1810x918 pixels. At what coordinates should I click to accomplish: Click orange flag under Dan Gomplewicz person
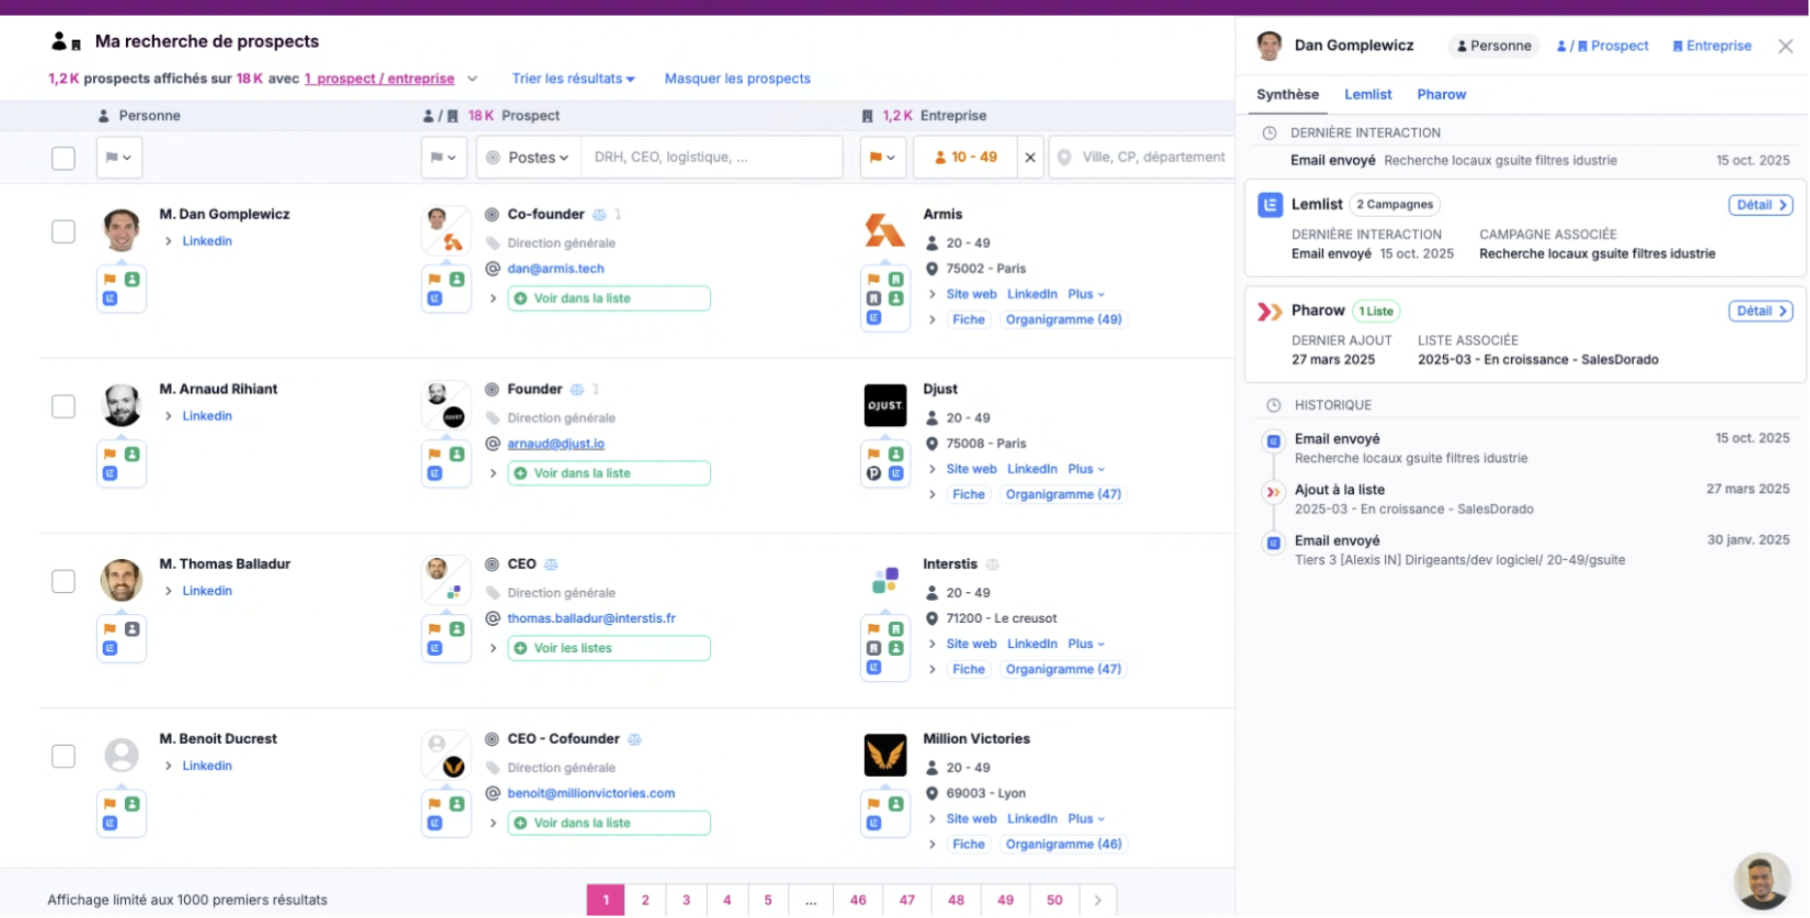[110, 279]
